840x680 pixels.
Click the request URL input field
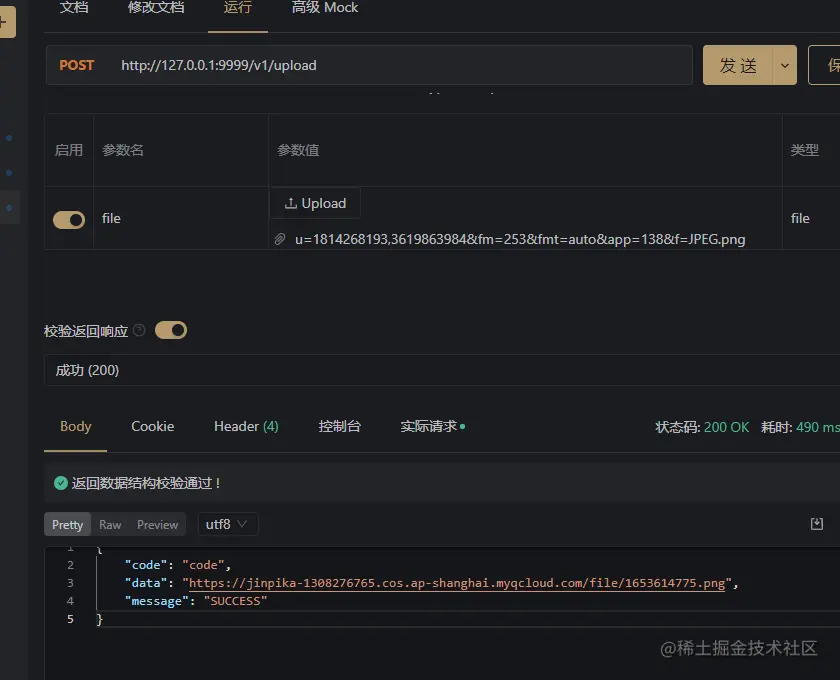click(402, 65)
